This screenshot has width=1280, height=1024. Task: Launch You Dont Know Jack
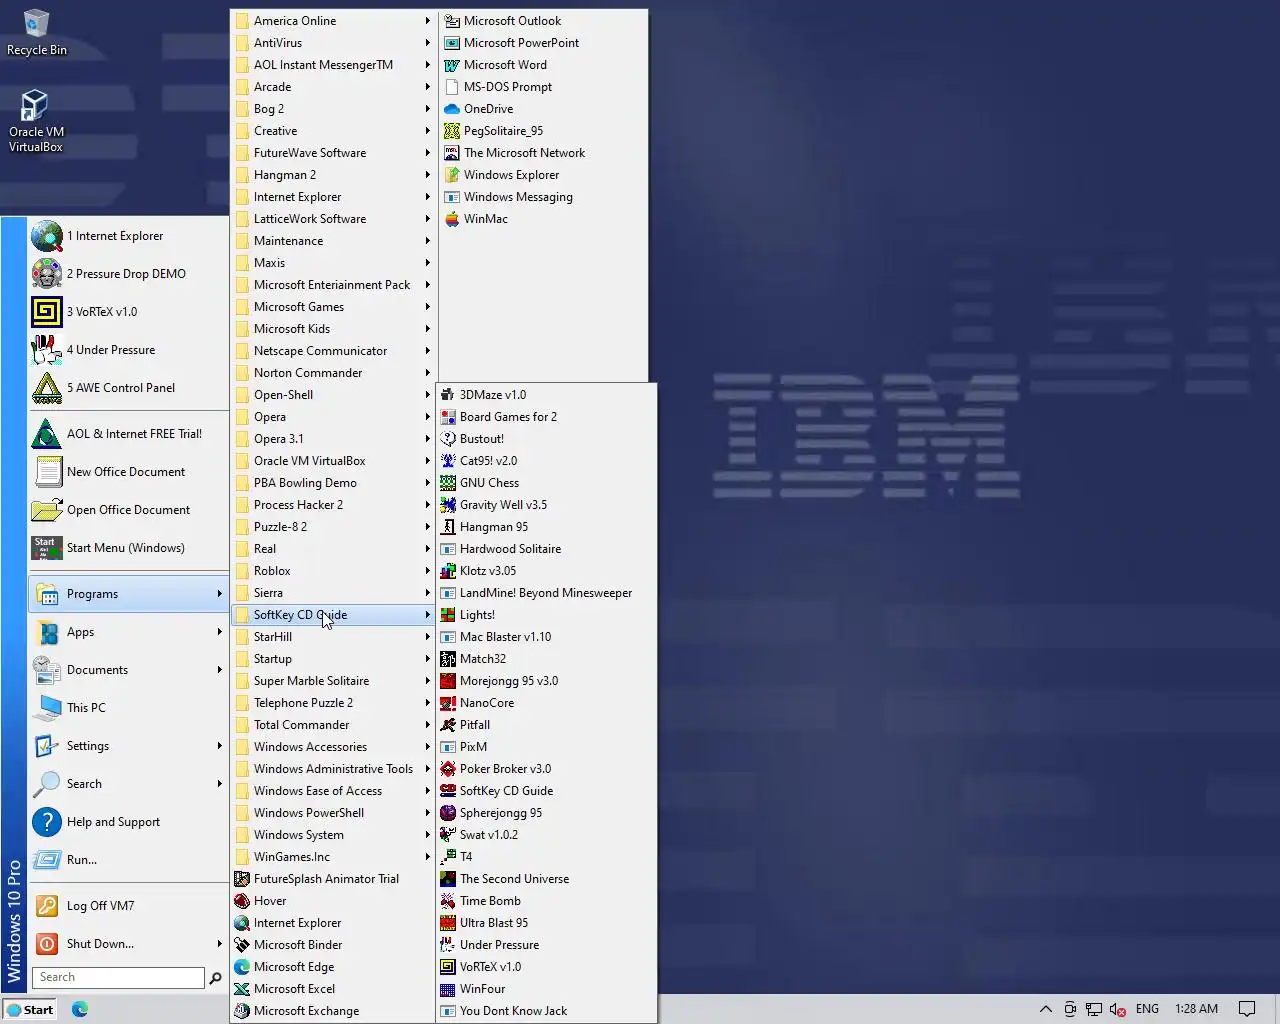[x=546, y=1011]
